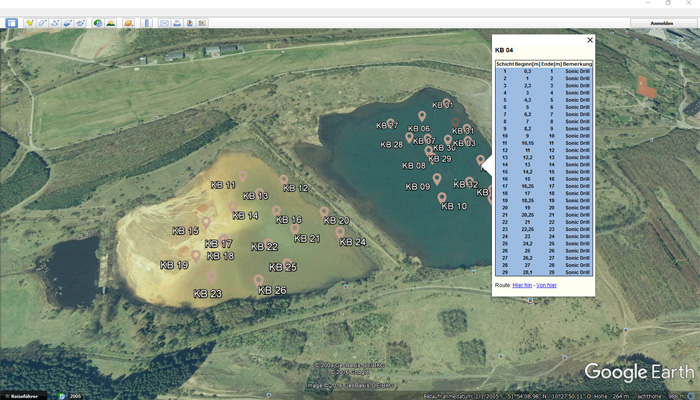
Task: Toggle sunlight across the landscape
Action: (111, 21)
